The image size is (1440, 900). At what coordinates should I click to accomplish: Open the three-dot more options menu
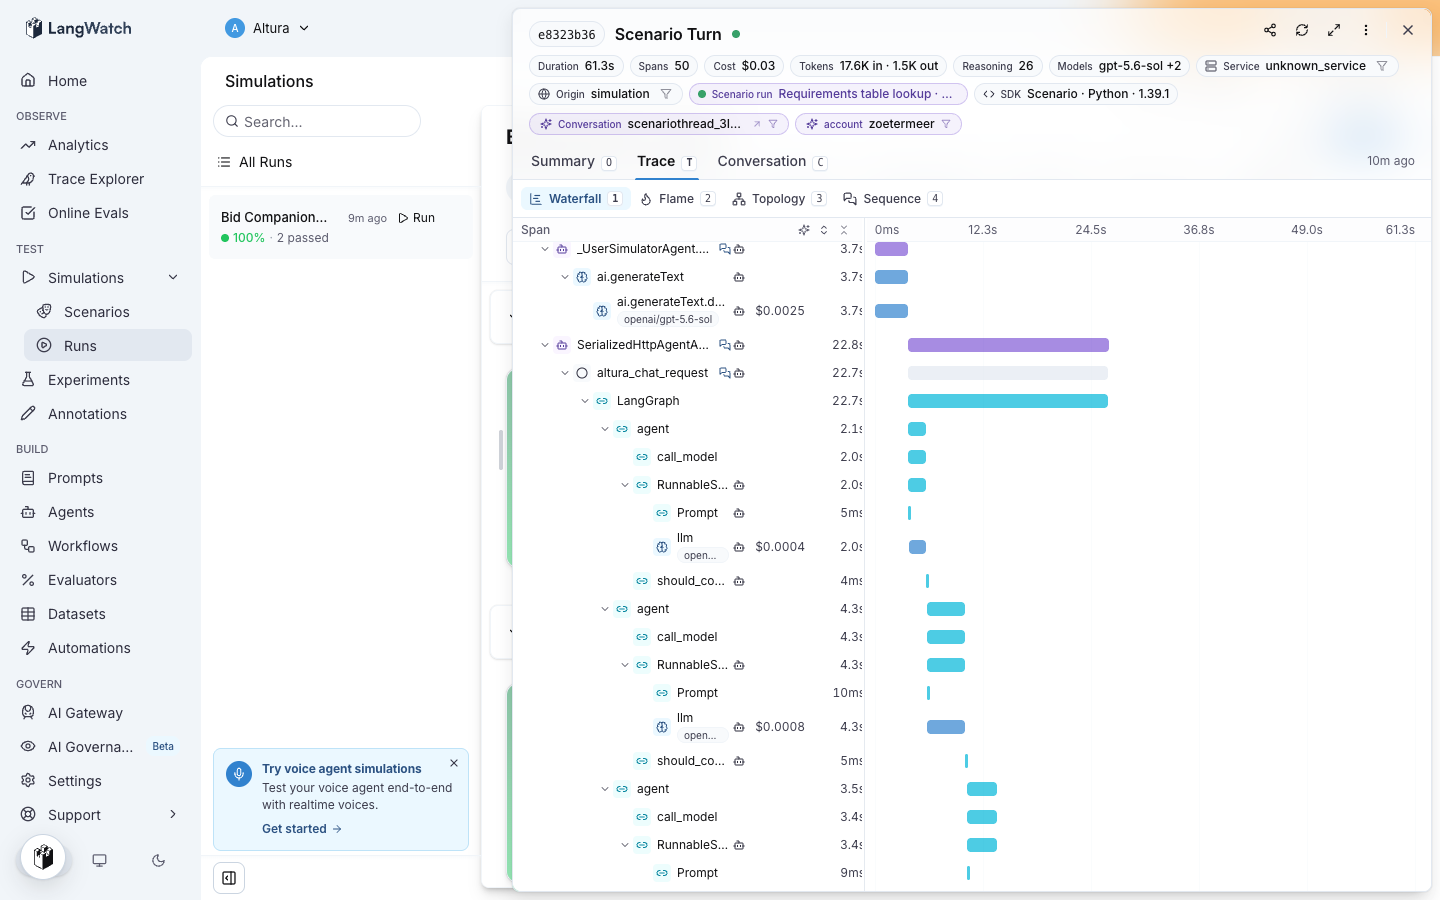[x=1366, y=30]
